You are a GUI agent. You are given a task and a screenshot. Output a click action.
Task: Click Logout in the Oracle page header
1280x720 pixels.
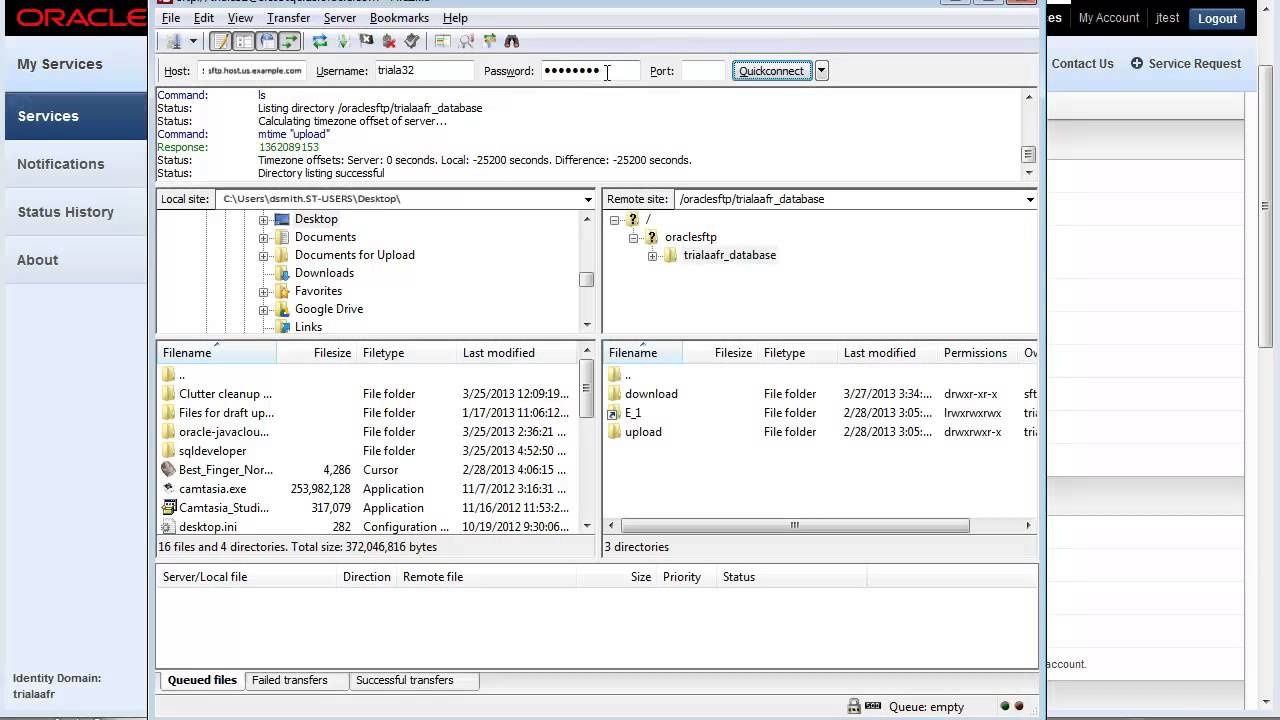coord(1217,18)
